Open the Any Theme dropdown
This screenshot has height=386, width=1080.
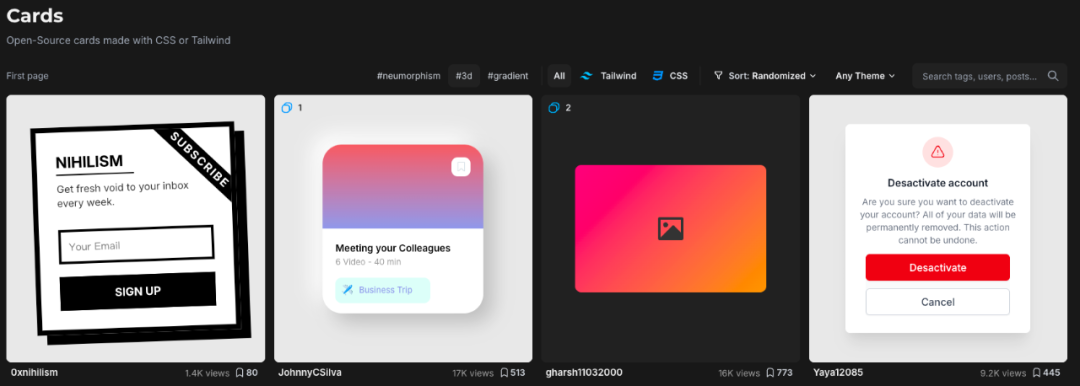coord(865,76)
